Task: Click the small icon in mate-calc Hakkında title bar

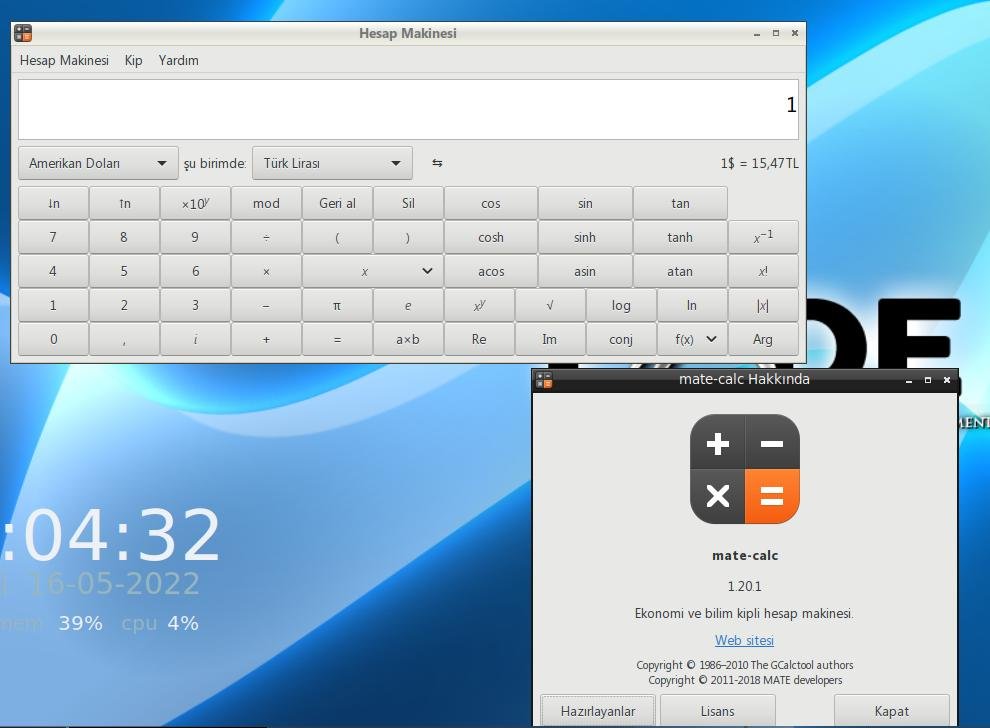Action: click(x=544, y=379)
